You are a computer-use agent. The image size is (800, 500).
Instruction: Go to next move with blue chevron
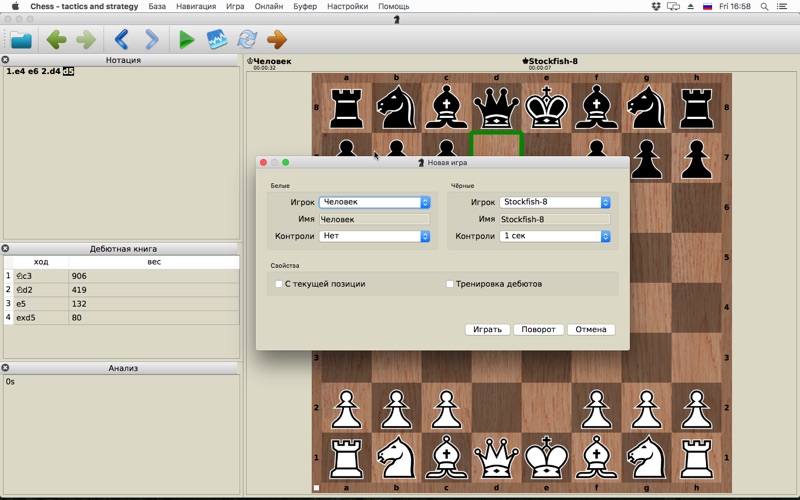152,40
